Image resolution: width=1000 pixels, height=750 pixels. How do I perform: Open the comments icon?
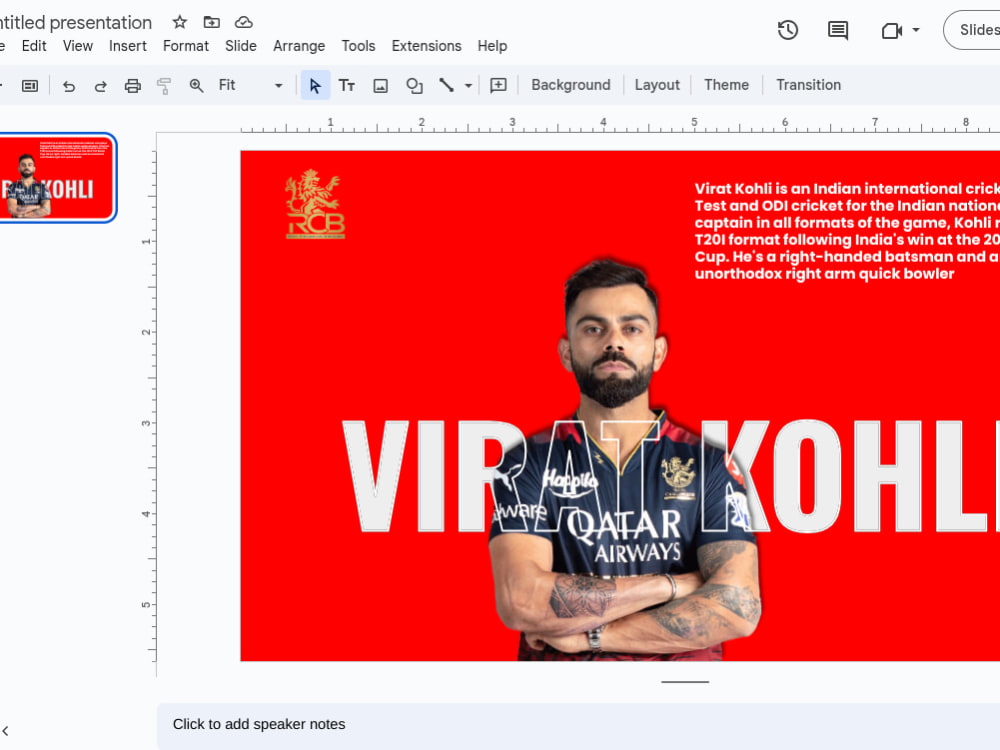pos(837,30)
